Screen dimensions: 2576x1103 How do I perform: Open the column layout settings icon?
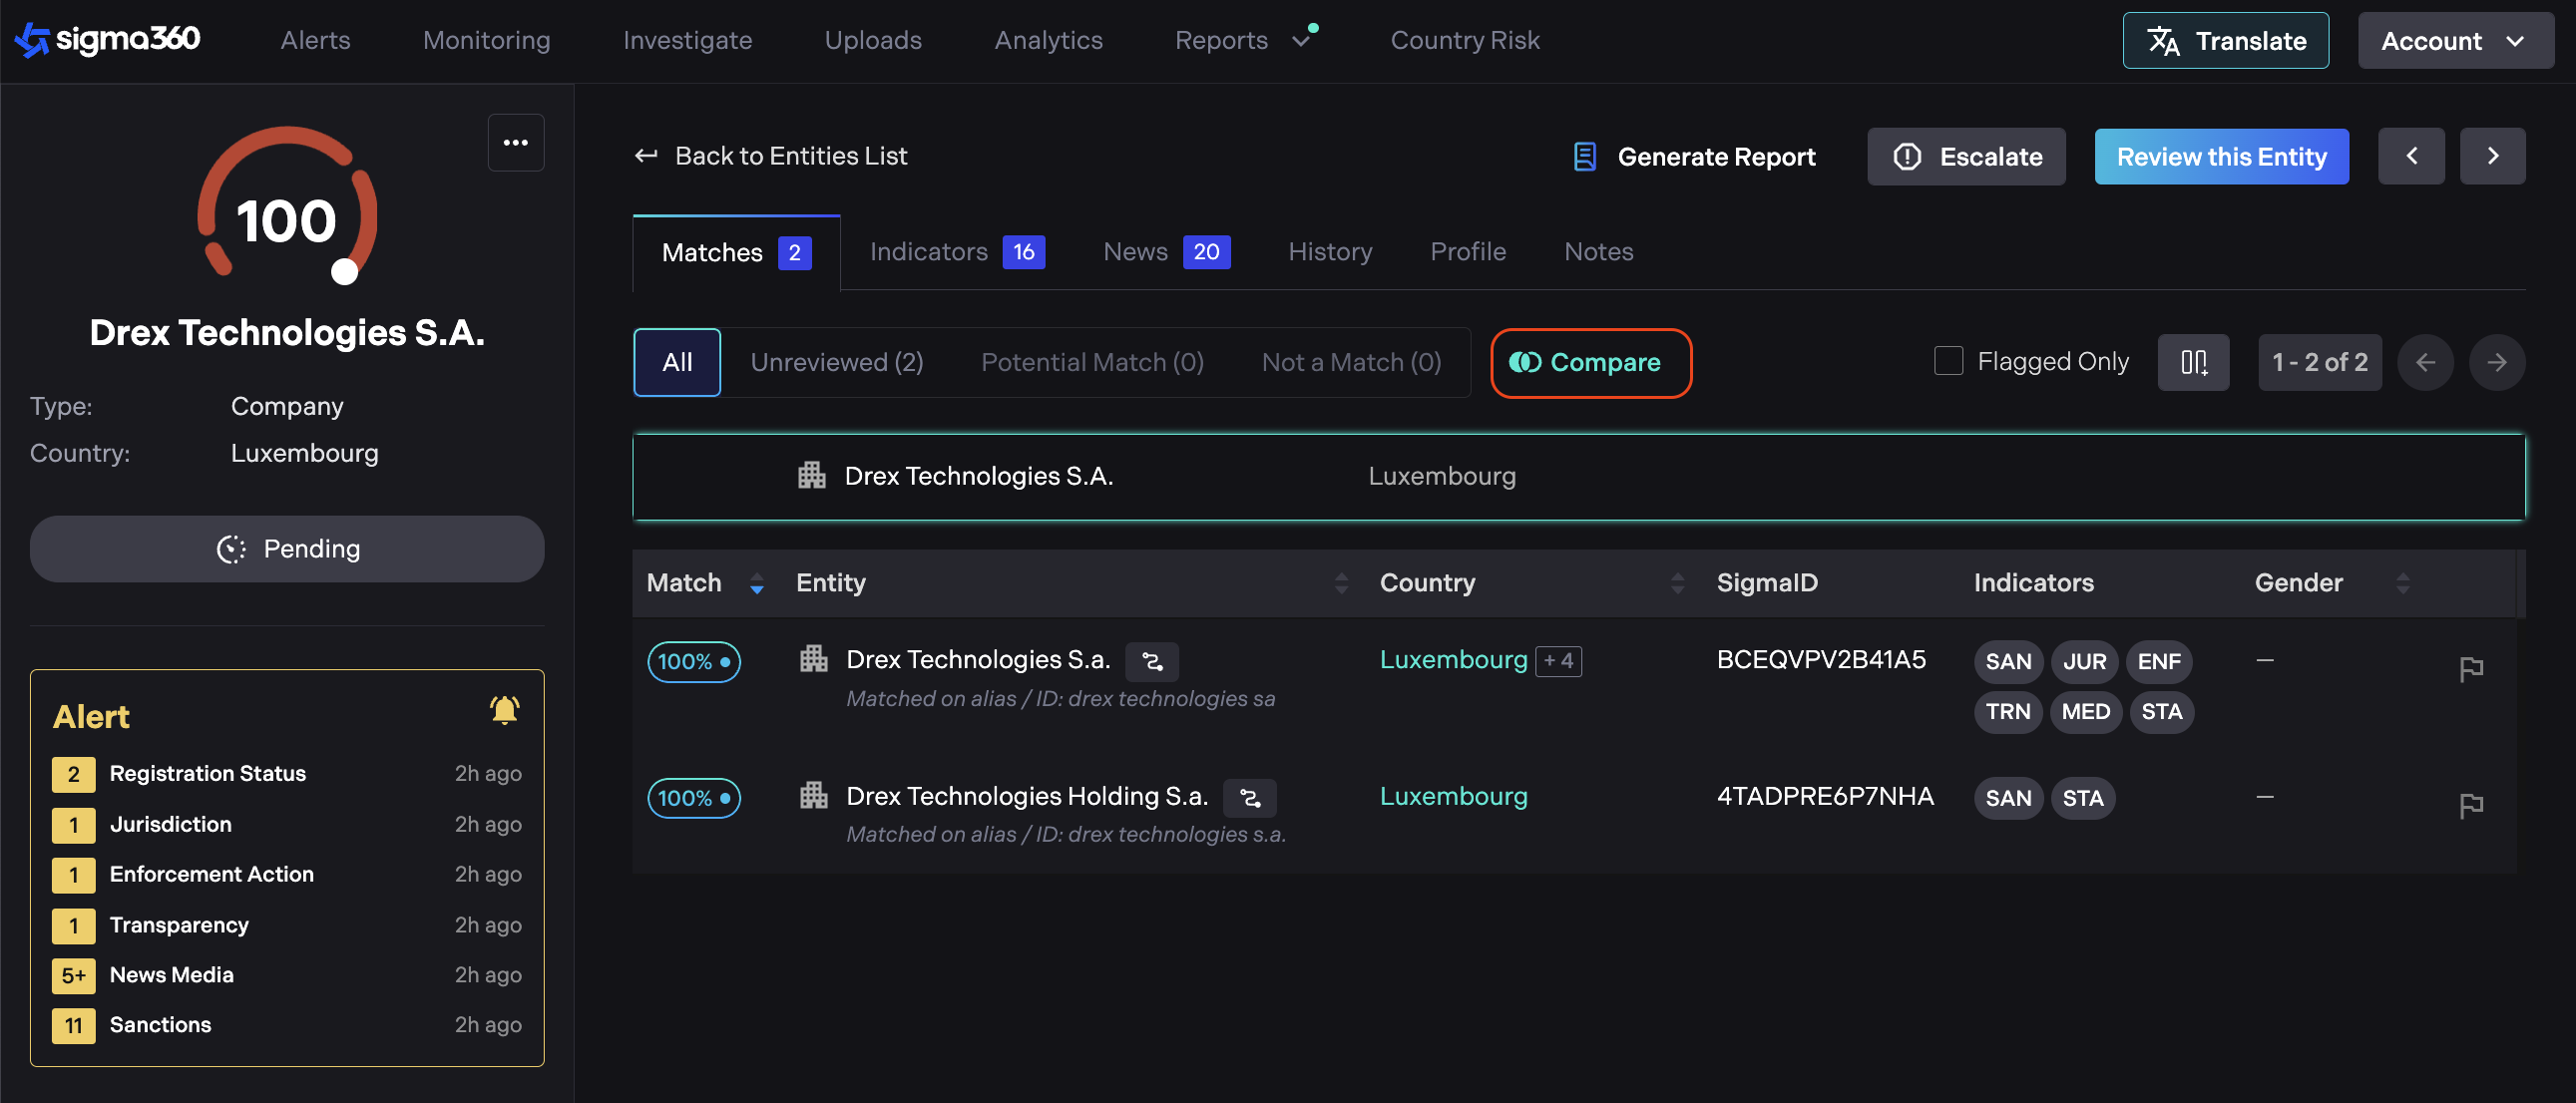tap(2192, 362)
